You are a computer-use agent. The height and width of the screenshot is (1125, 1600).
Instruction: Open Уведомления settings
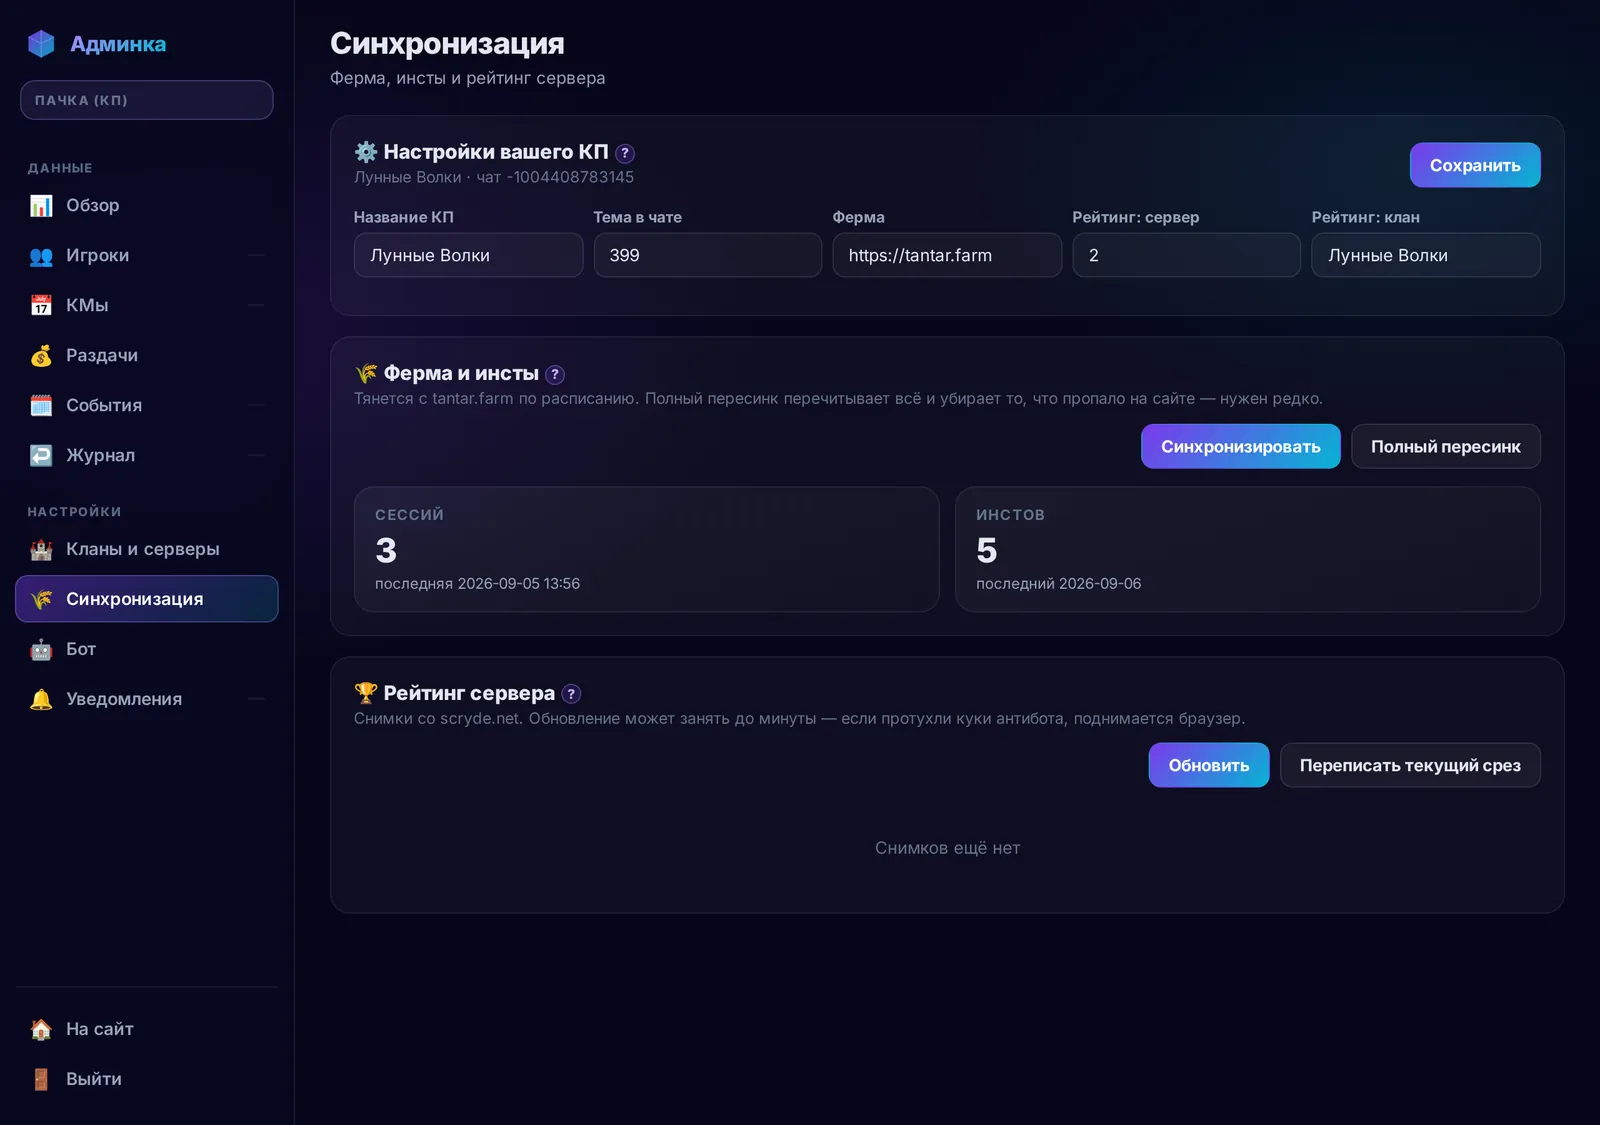(x=147, y=699)
